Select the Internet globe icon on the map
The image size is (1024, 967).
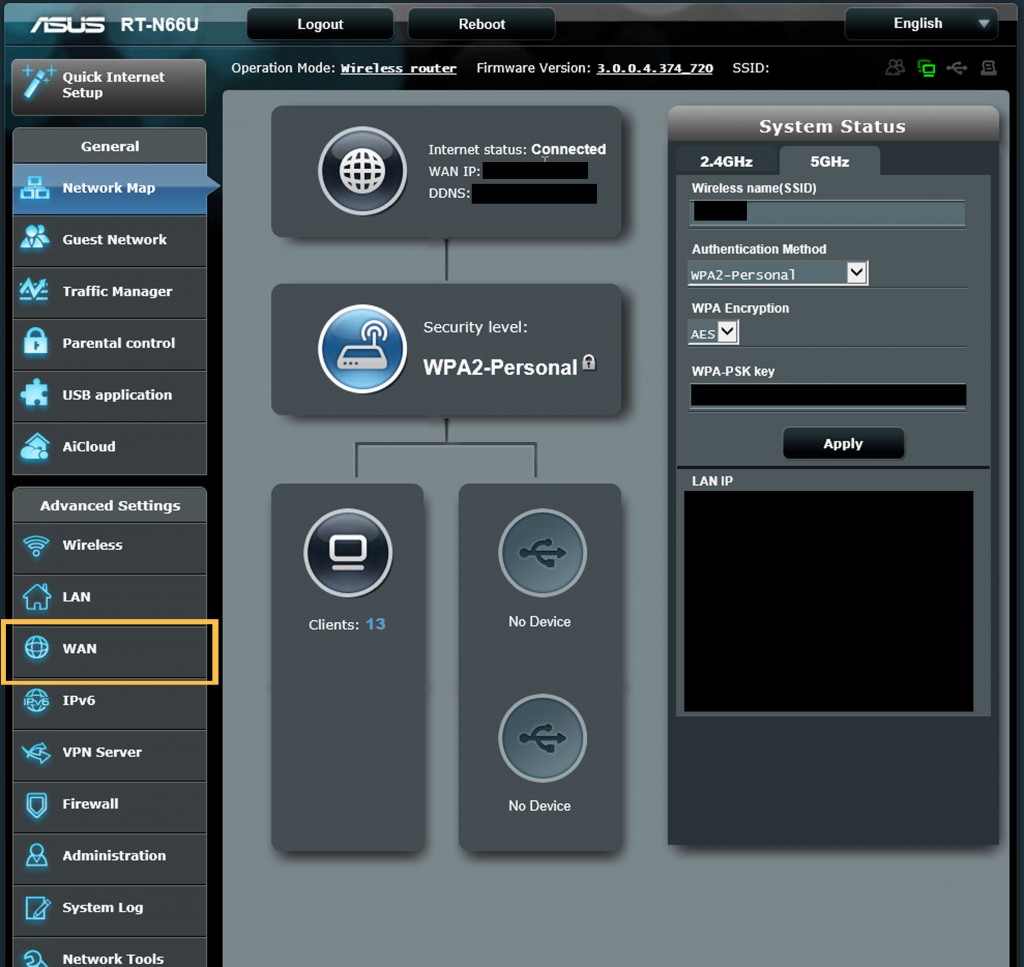tap(362, 171)
